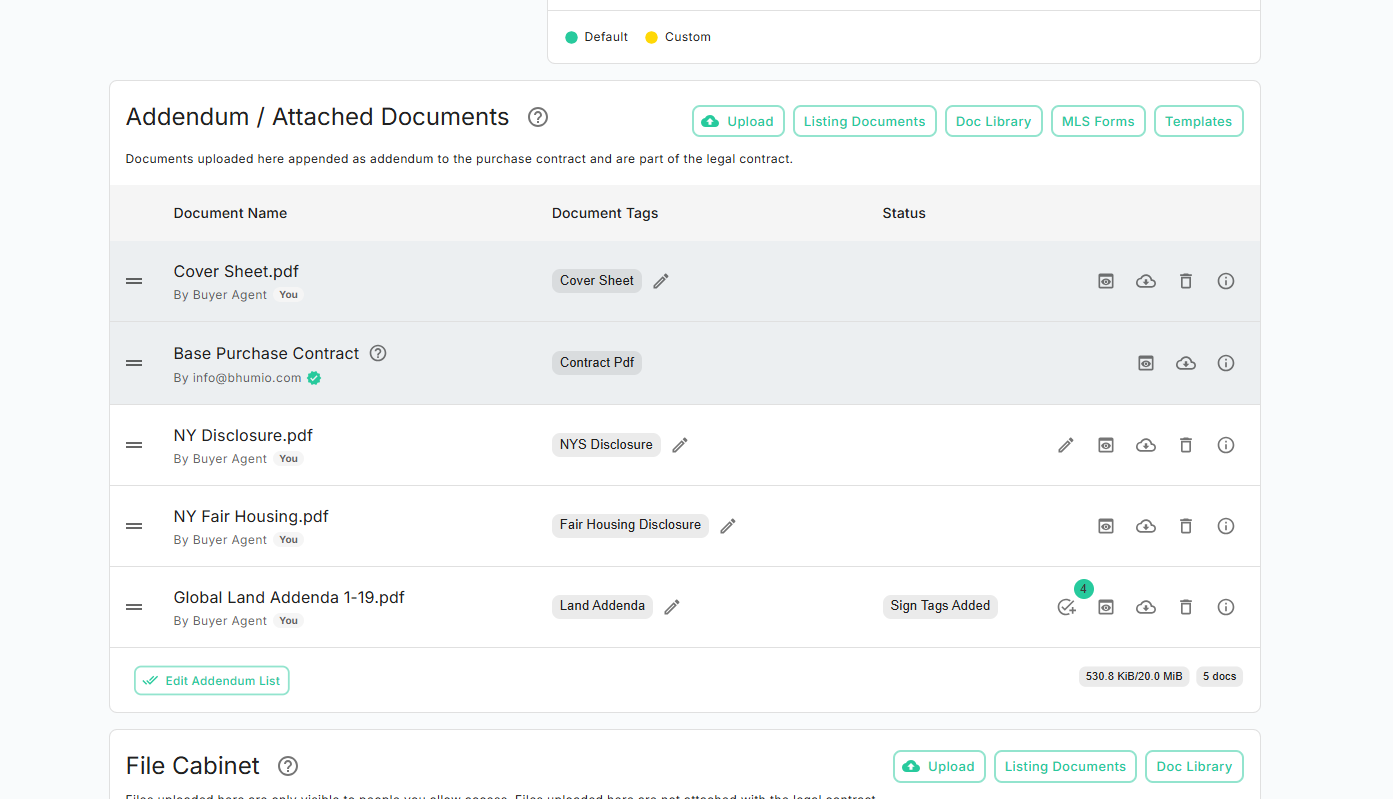
Task: Click the verified badge beside info@bhumio.com
Action: tap(313, 378)
